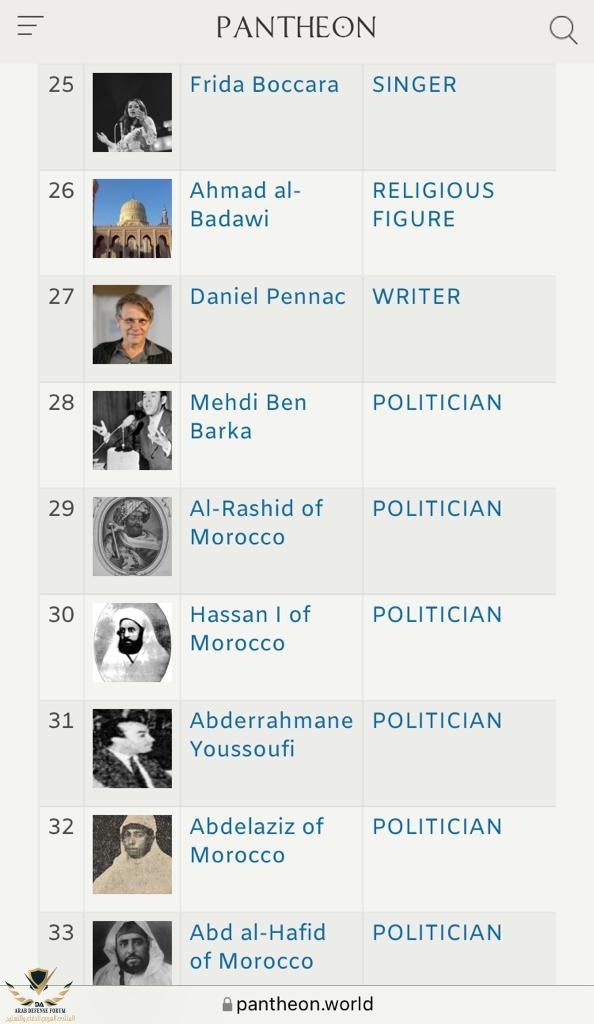Image resolution: width=594 pixels, height=1024 pixels.
Task: Click the PANTHEON logo
Action: click(296, 27)
